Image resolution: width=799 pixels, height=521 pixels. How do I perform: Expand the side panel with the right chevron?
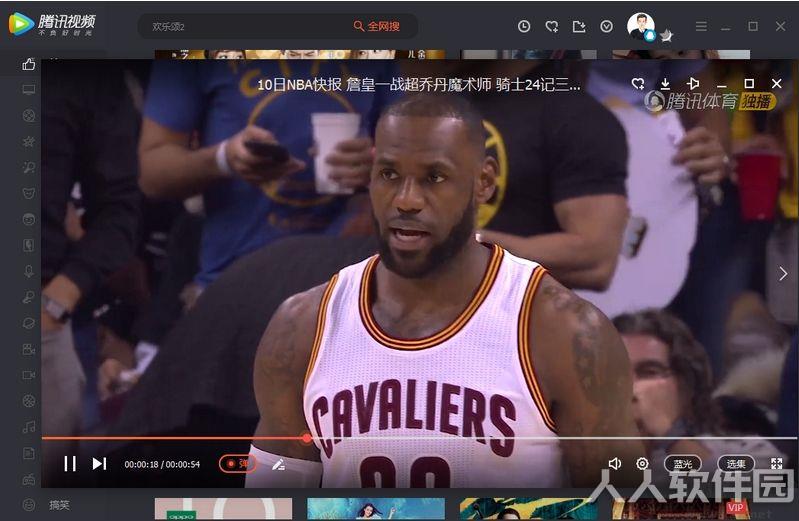coord(783,274)
